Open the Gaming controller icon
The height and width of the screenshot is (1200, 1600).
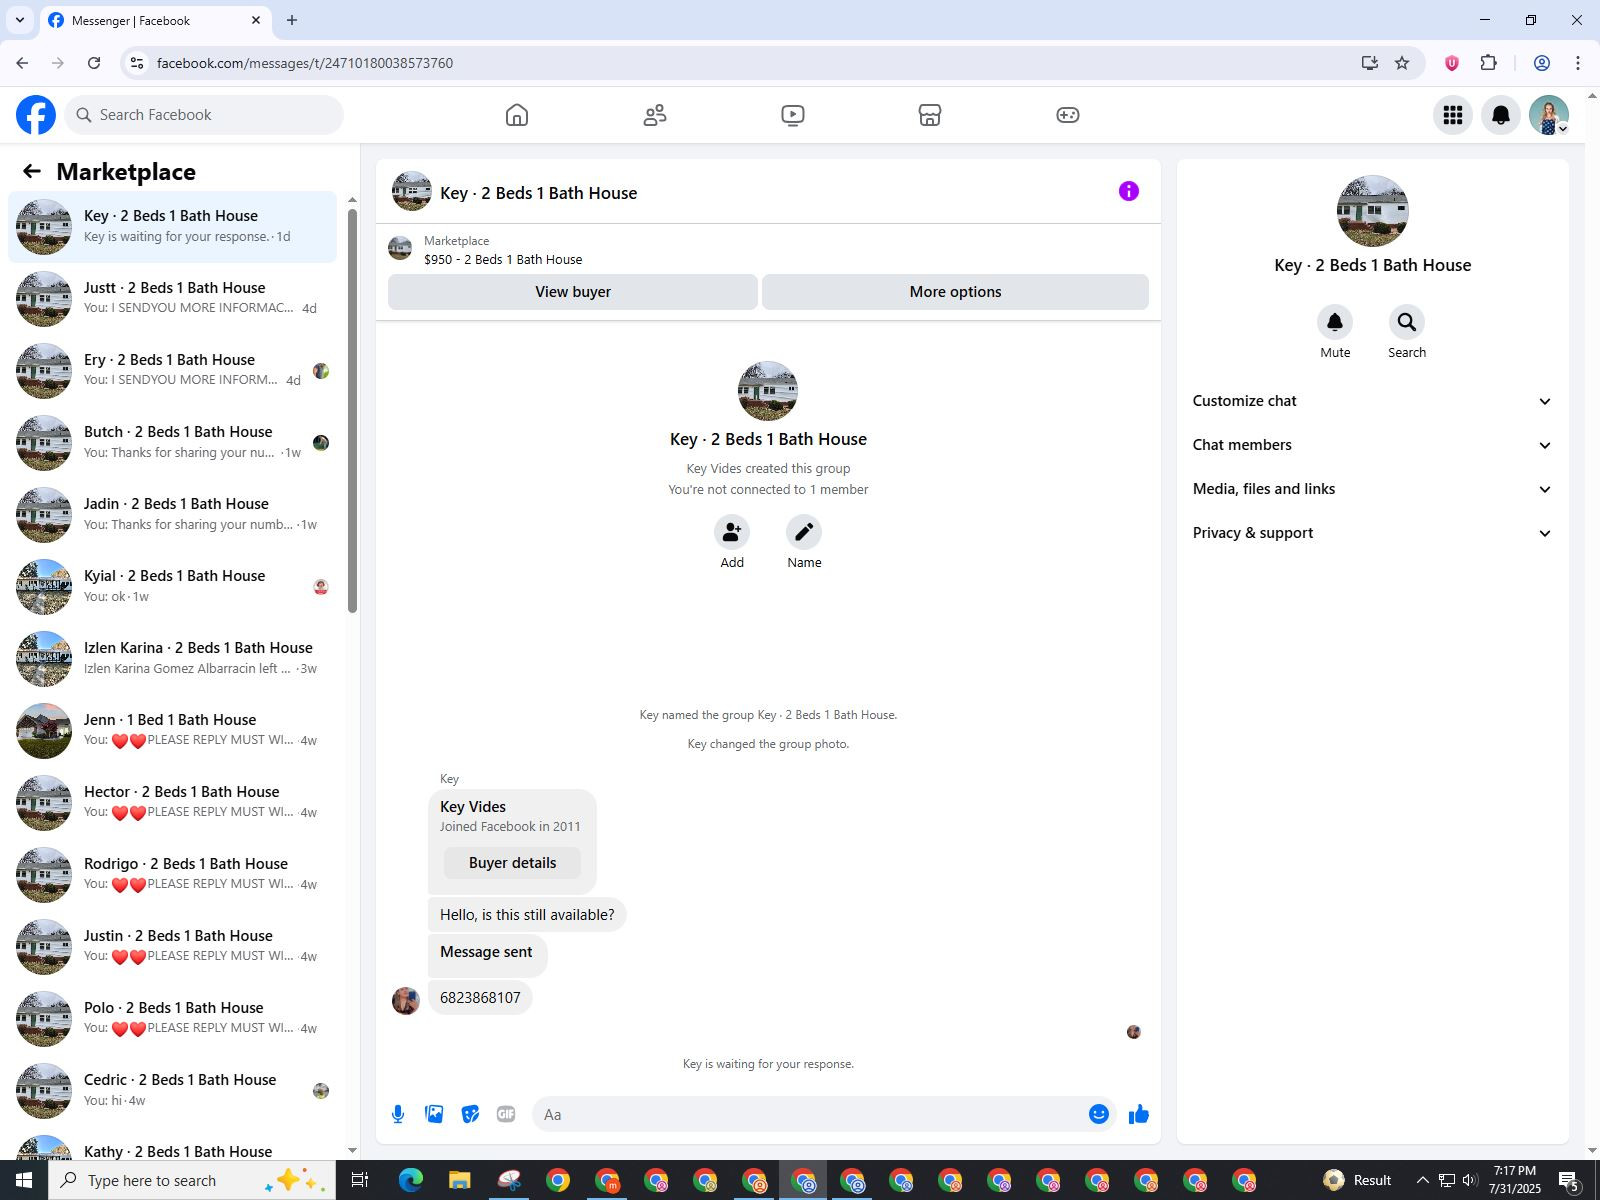click(1068, 115)
